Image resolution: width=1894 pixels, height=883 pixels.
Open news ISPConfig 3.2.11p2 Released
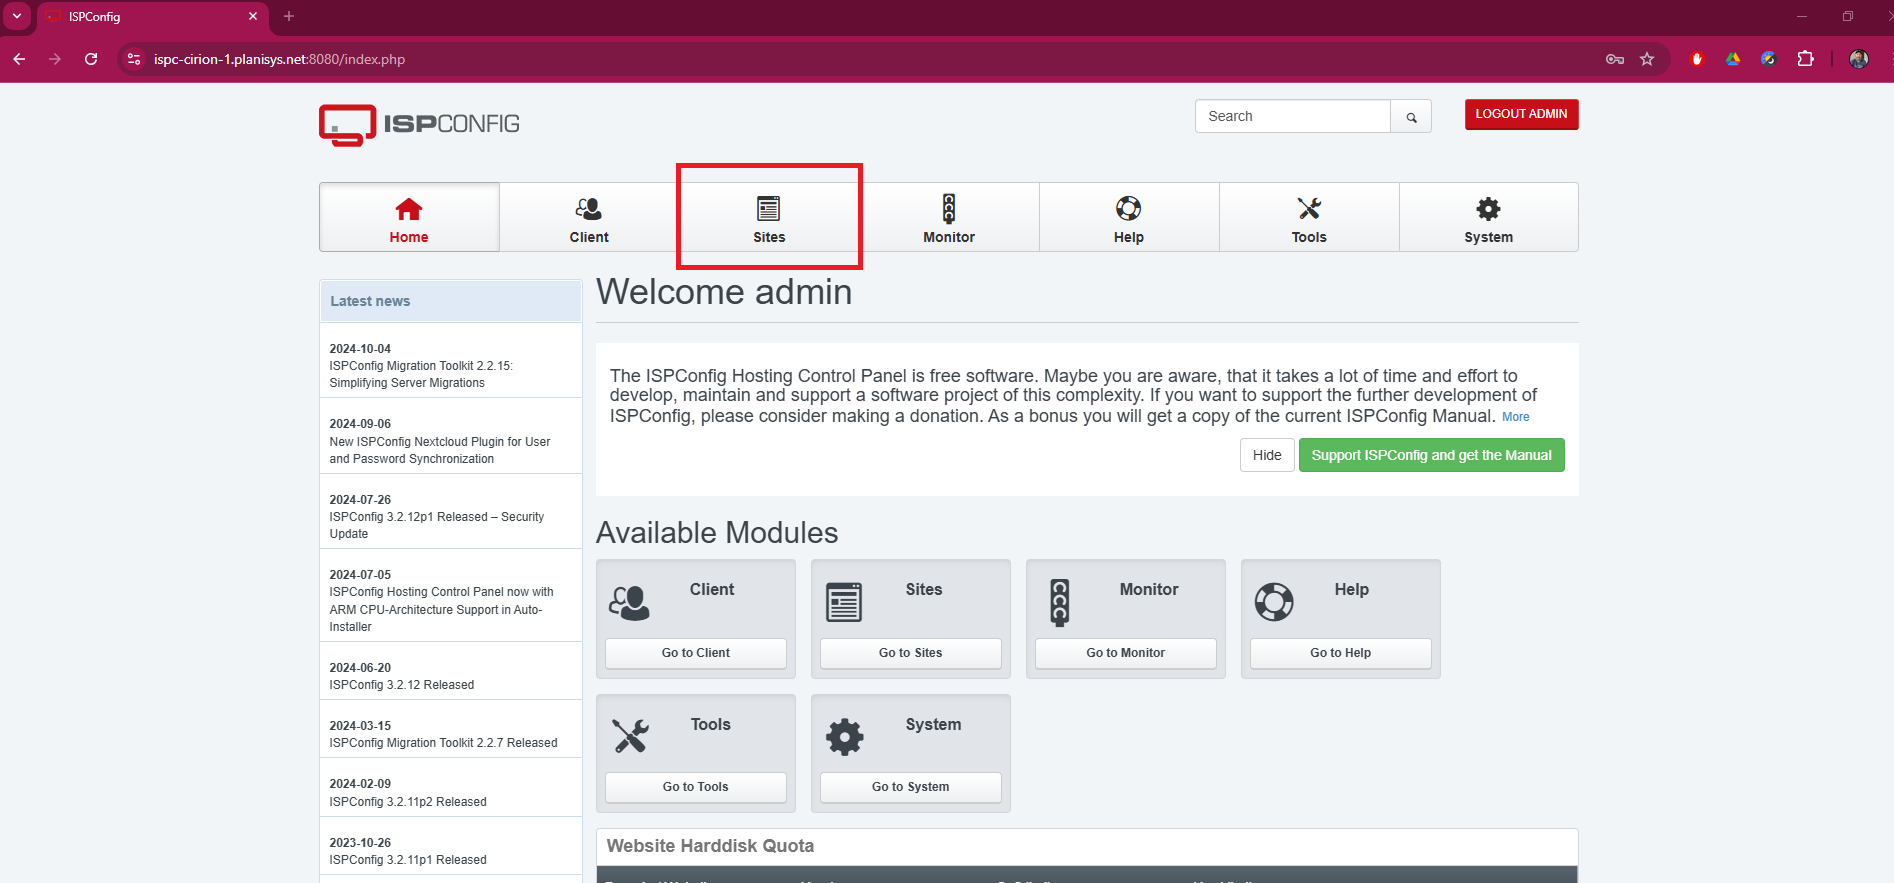point(408,802)
